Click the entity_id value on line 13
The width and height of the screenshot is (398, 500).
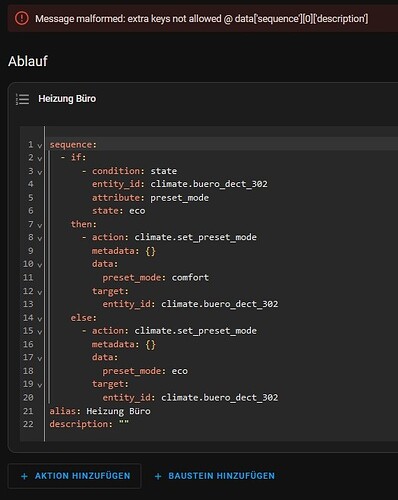(x=219, y=304)
